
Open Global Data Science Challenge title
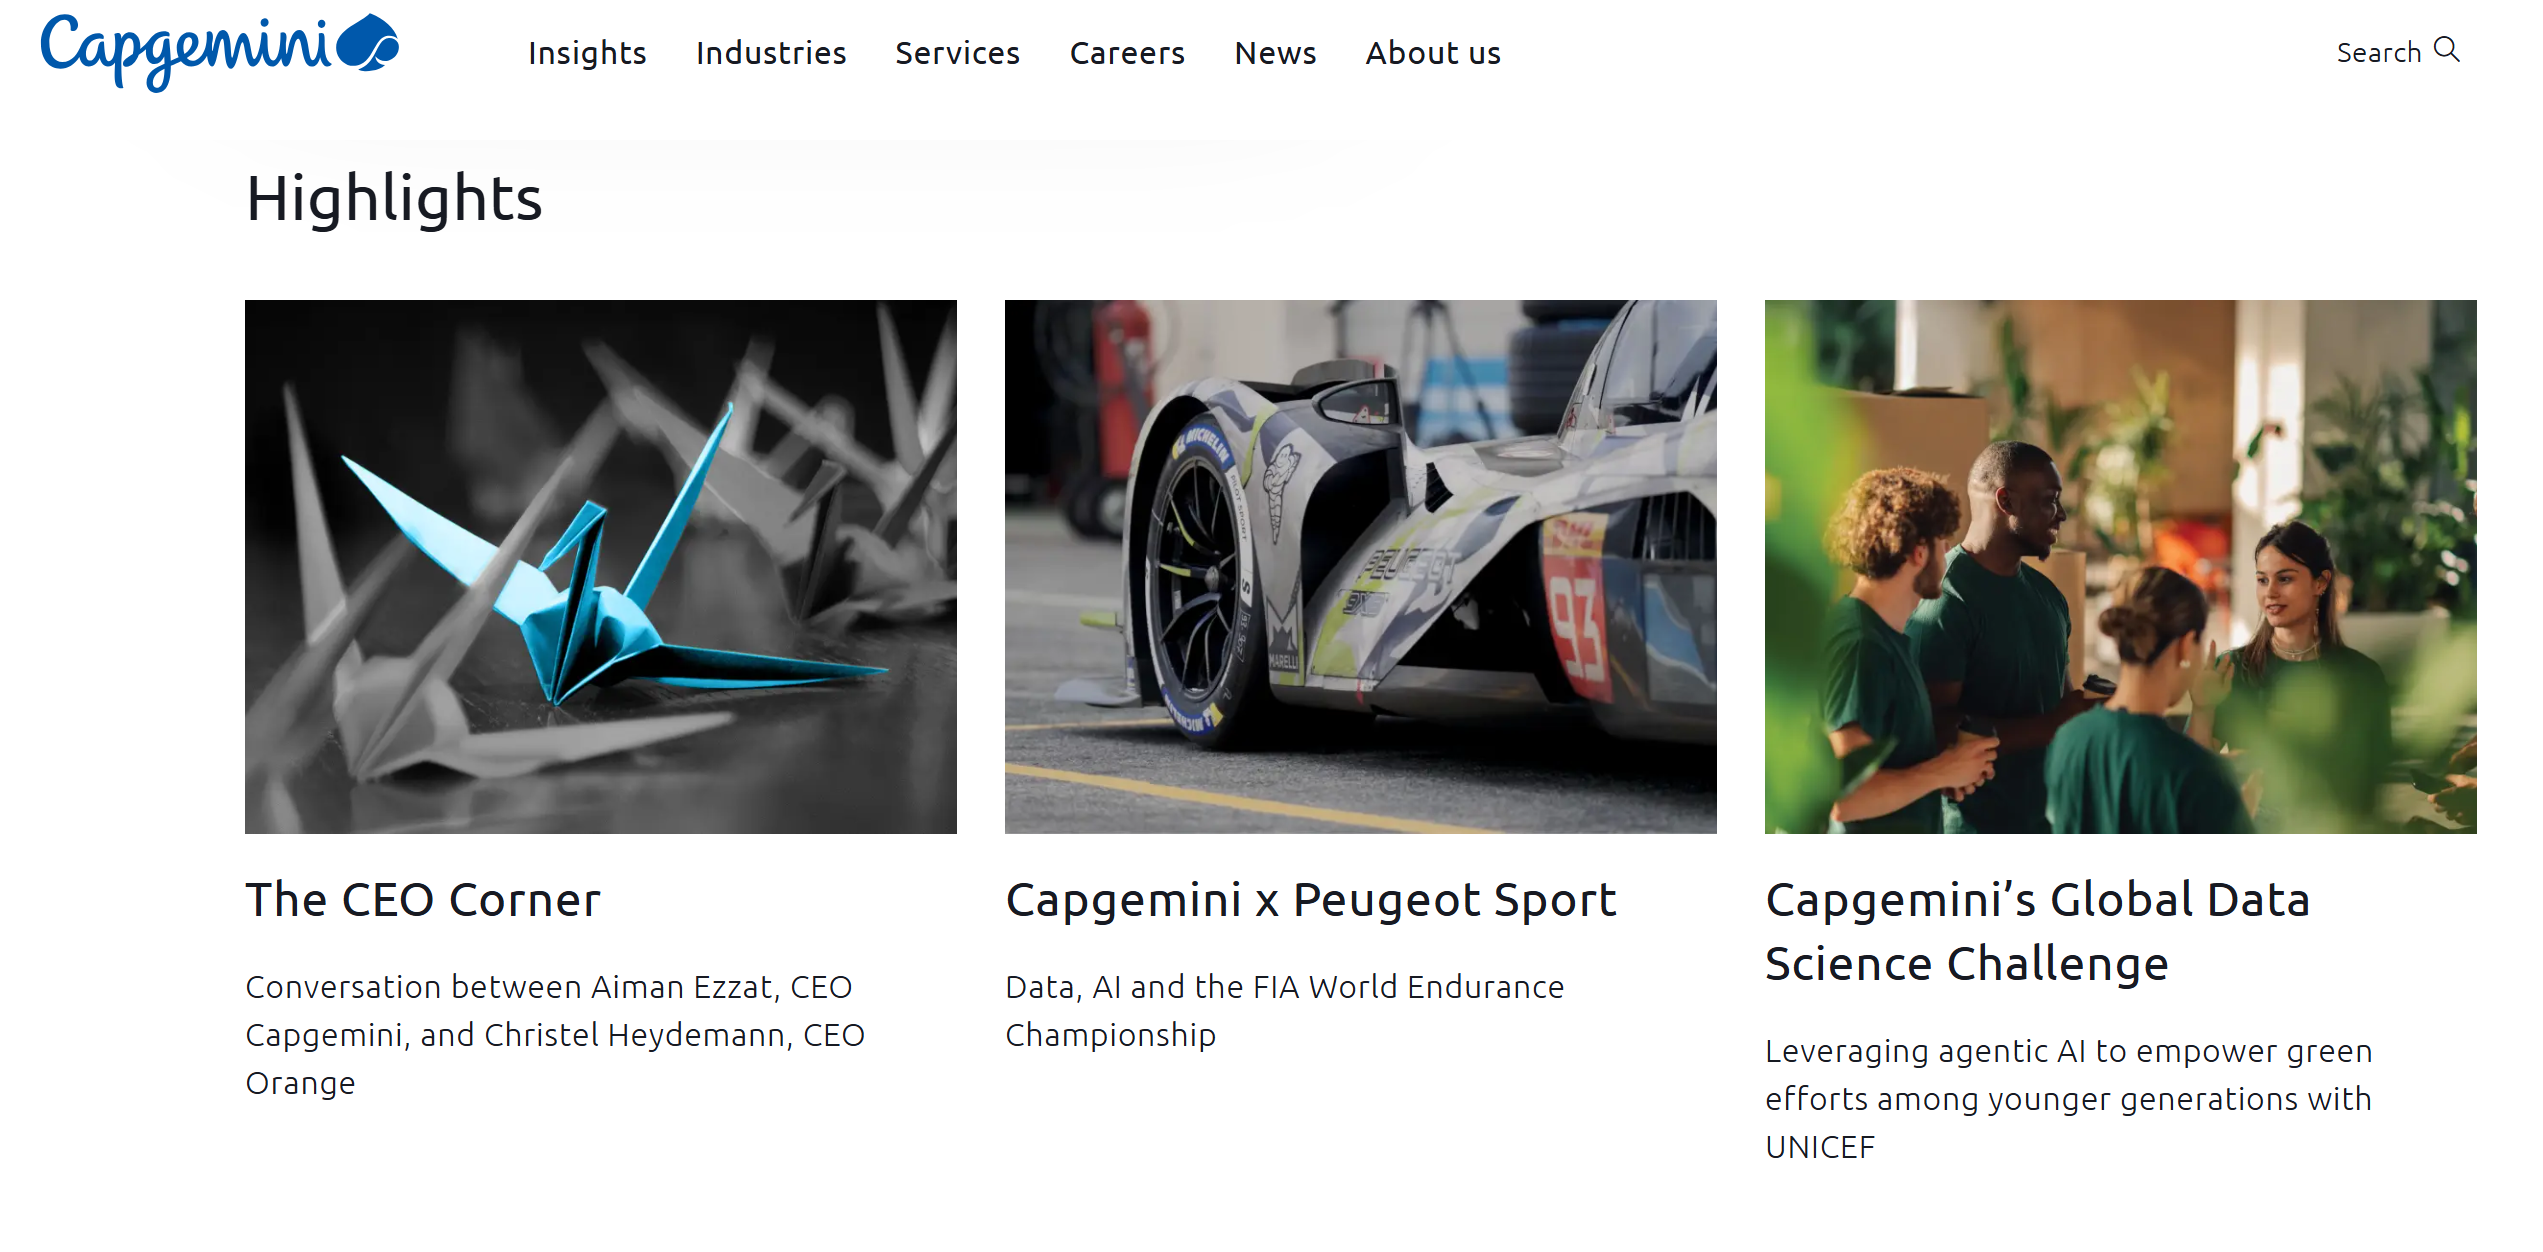click(2038, 932)
